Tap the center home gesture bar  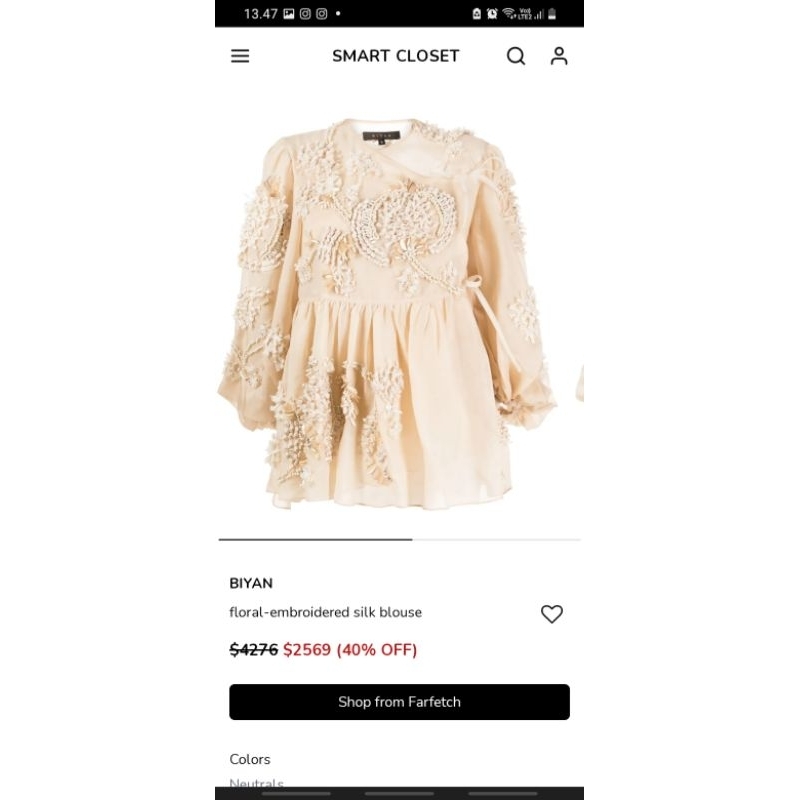(399, 794)
